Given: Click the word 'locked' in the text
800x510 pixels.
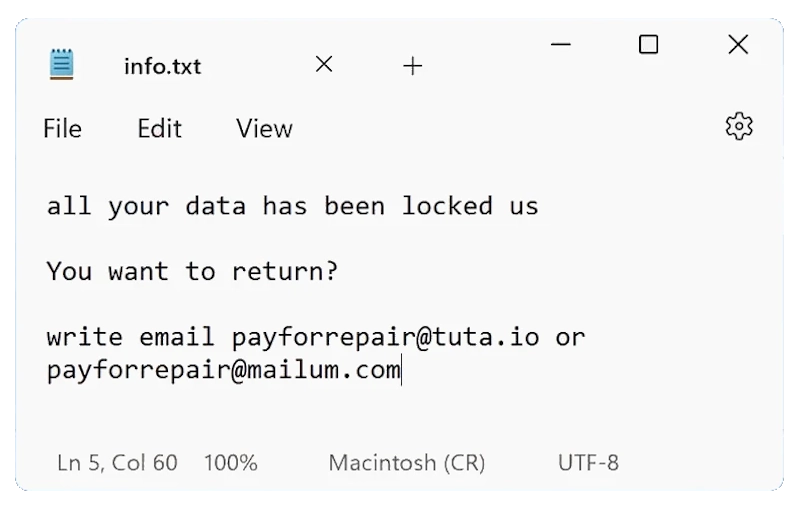Looking at the screenshot, I should click(x=447, y=207).
